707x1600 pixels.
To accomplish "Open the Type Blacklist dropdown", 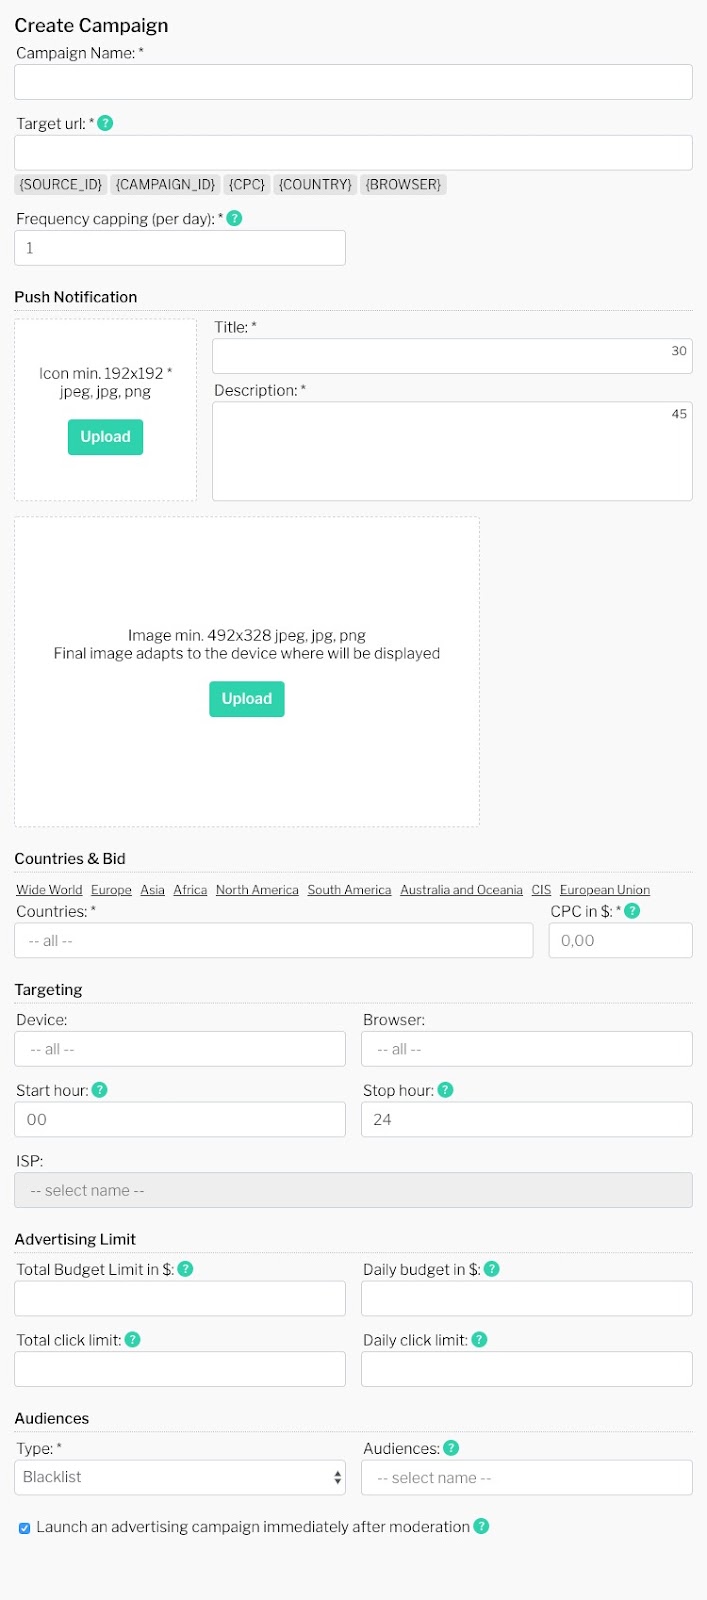I will (x=180, y=1477).
